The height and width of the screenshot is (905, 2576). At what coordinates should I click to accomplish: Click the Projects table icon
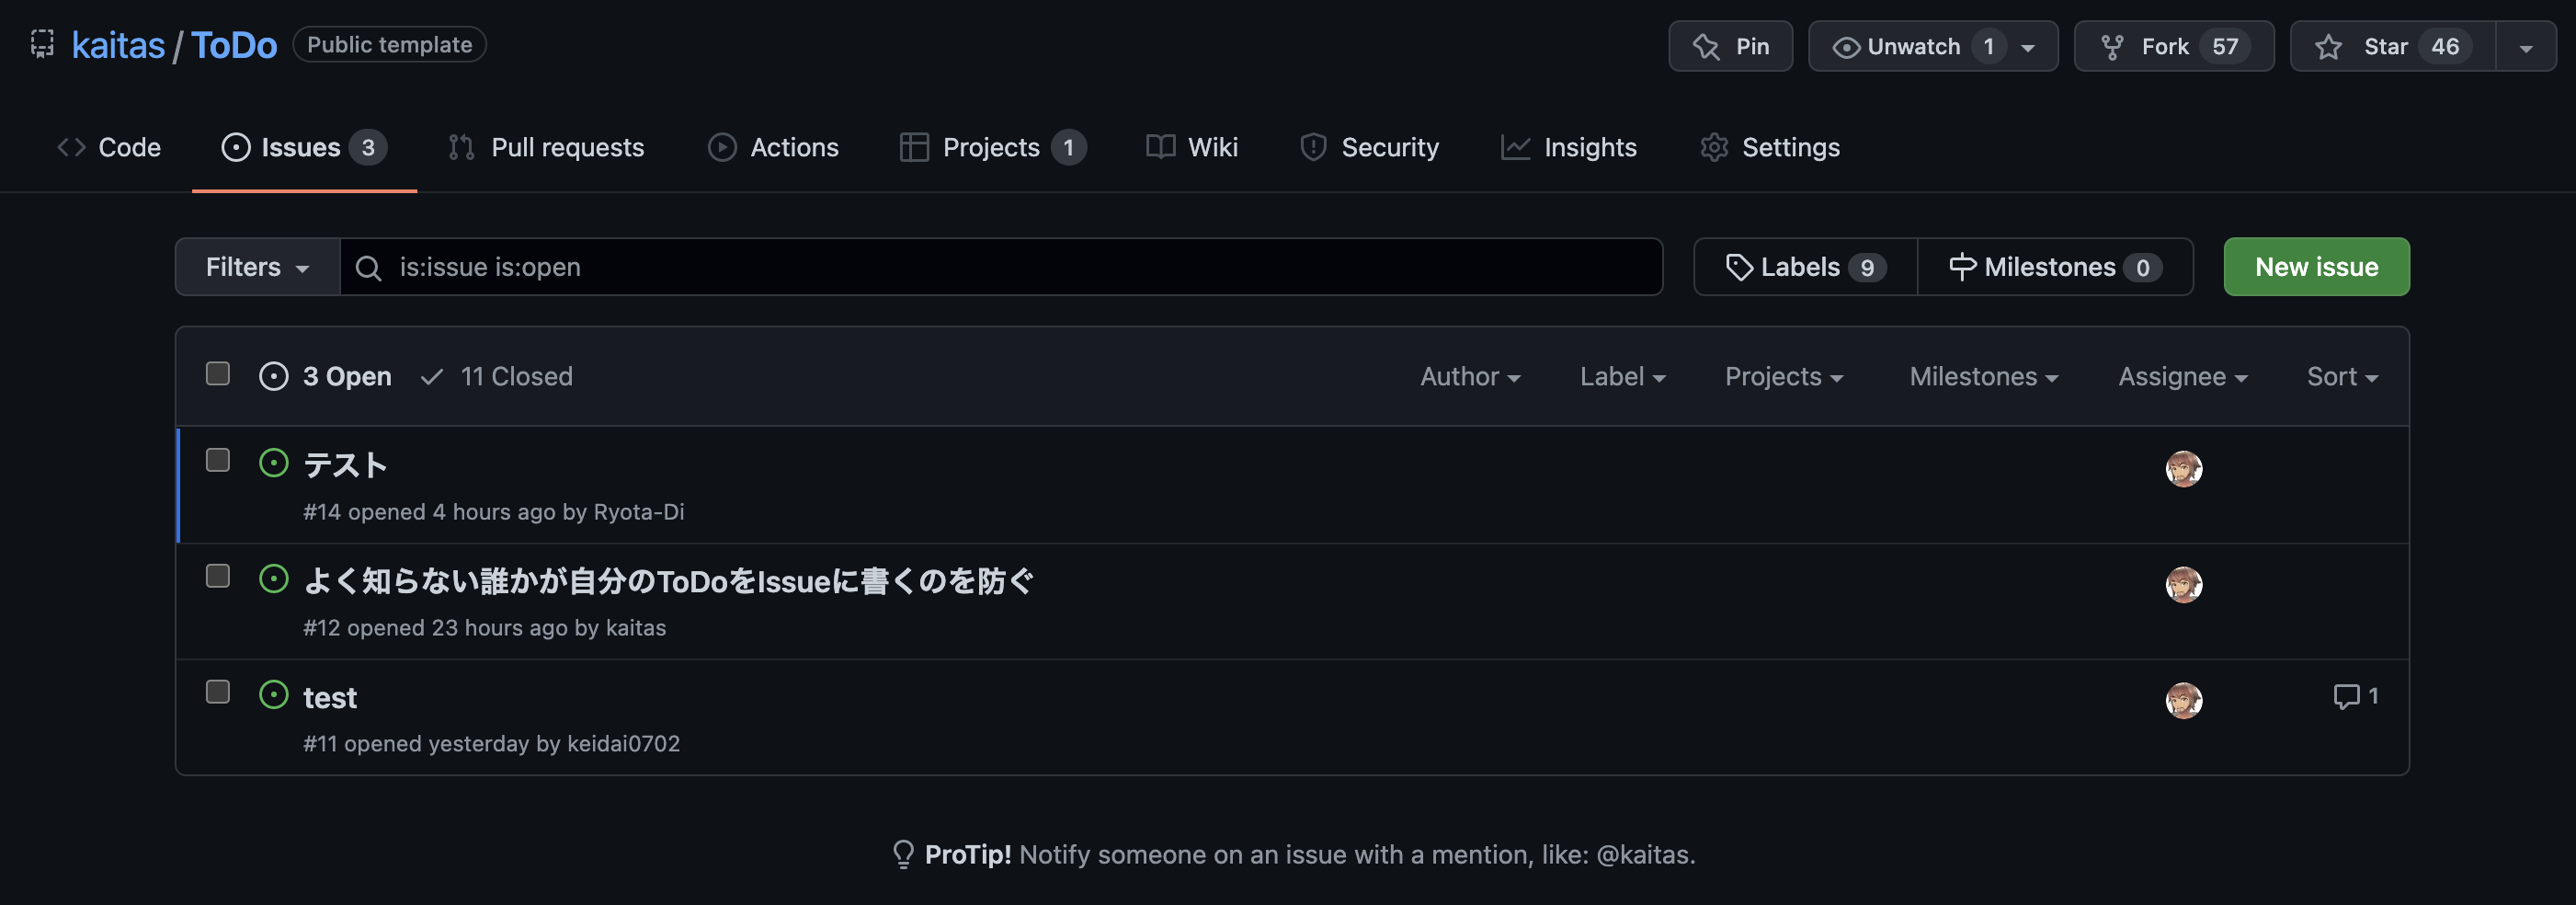(x=914, y=146)
